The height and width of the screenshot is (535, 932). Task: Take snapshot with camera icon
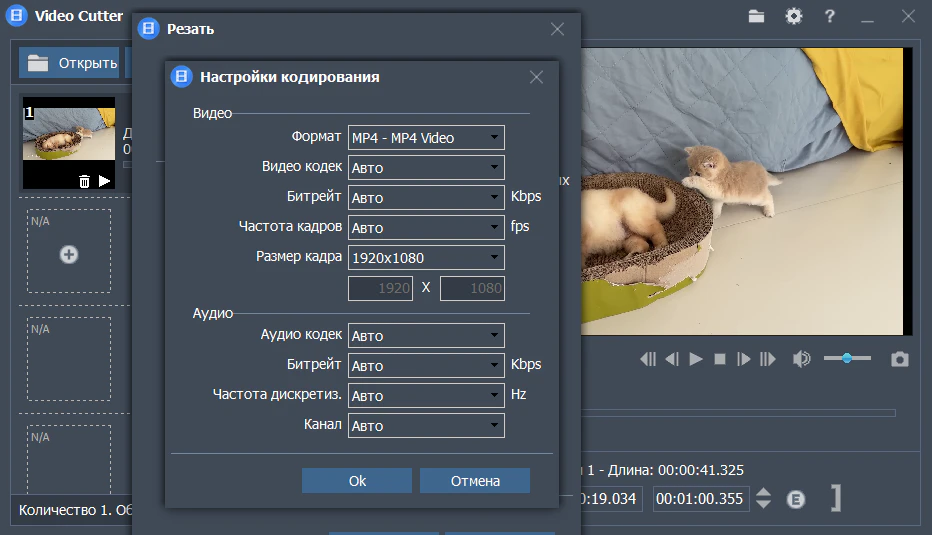(x=899, y=359)
